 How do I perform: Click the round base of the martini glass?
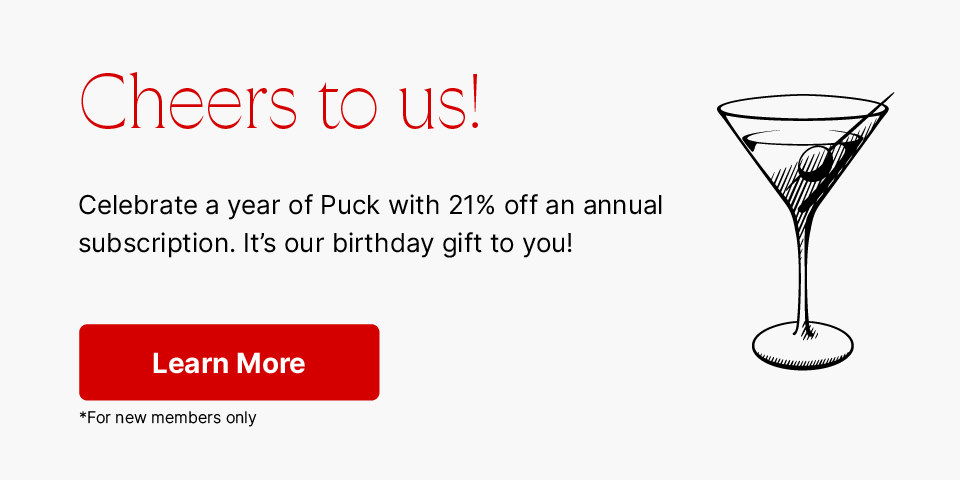click(803, 347)
